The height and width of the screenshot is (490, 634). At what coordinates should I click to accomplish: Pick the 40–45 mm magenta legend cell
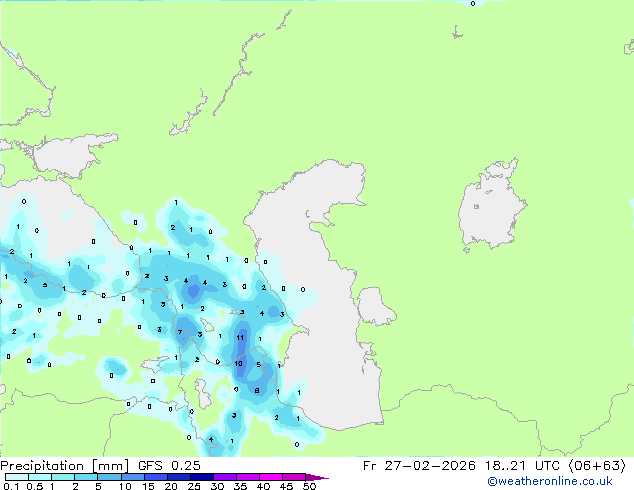(x=271, y=477)
